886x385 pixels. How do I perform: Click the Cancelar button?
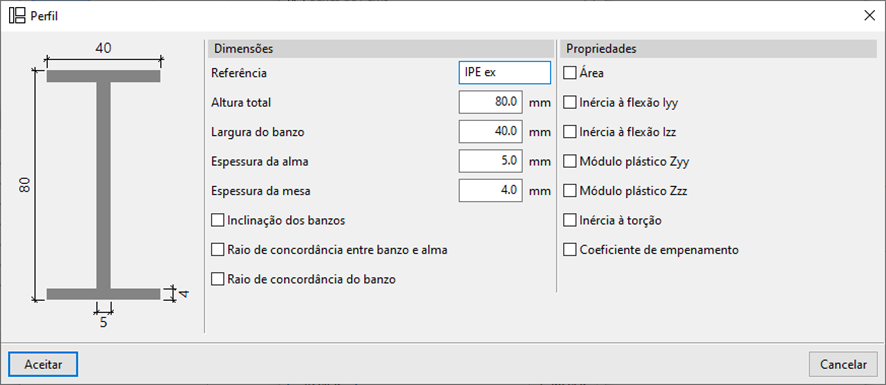[x=843, y=365]
